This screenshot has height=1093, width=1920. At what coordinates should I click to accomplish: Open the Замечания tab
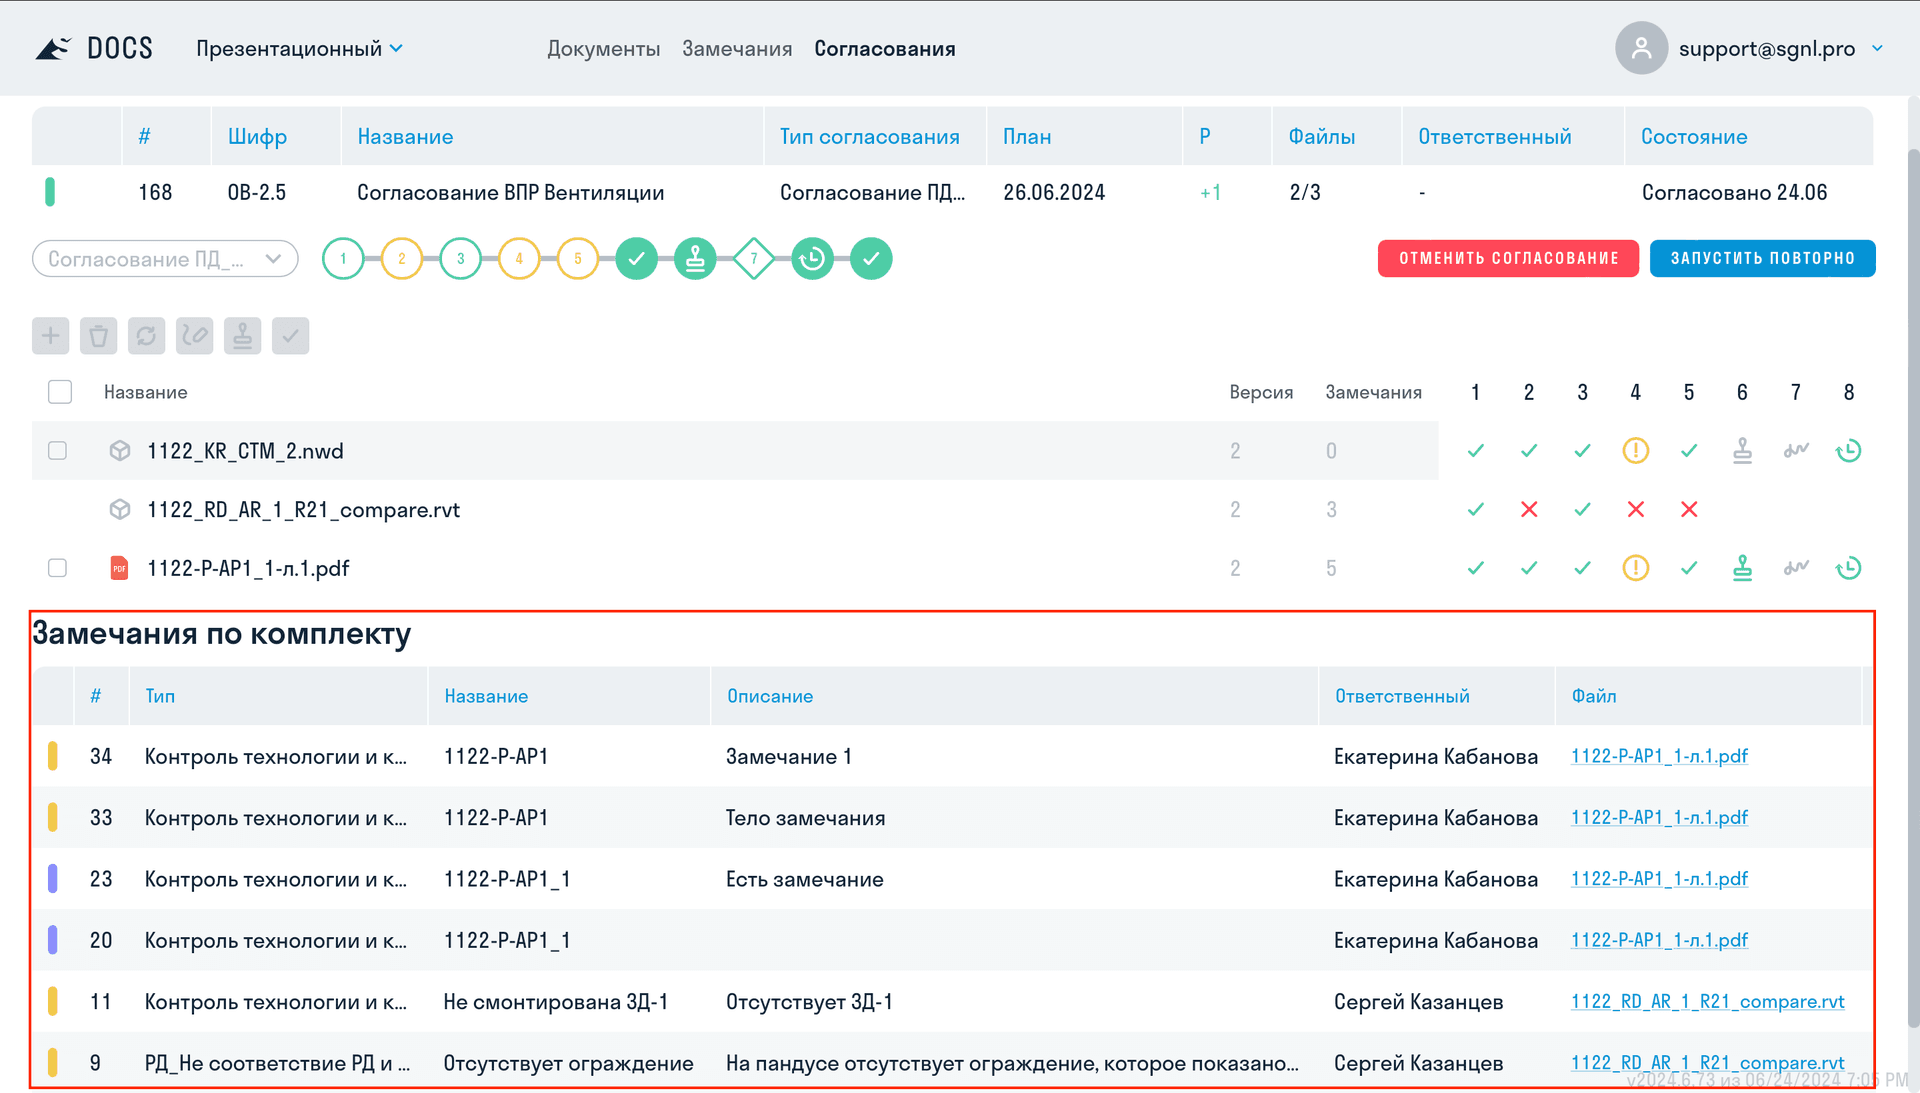(x=736, y=47)
